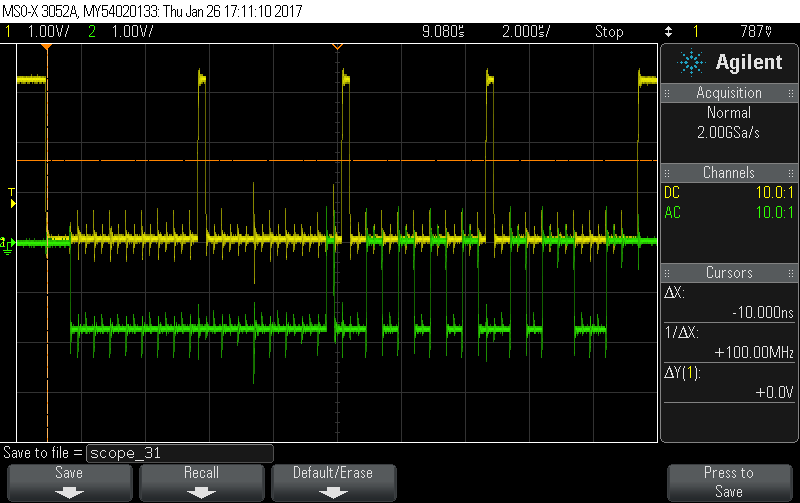This screenshot has width=800, height=503.
Task: Click the channel 1 ground reference marker
Action: point(6,242)
